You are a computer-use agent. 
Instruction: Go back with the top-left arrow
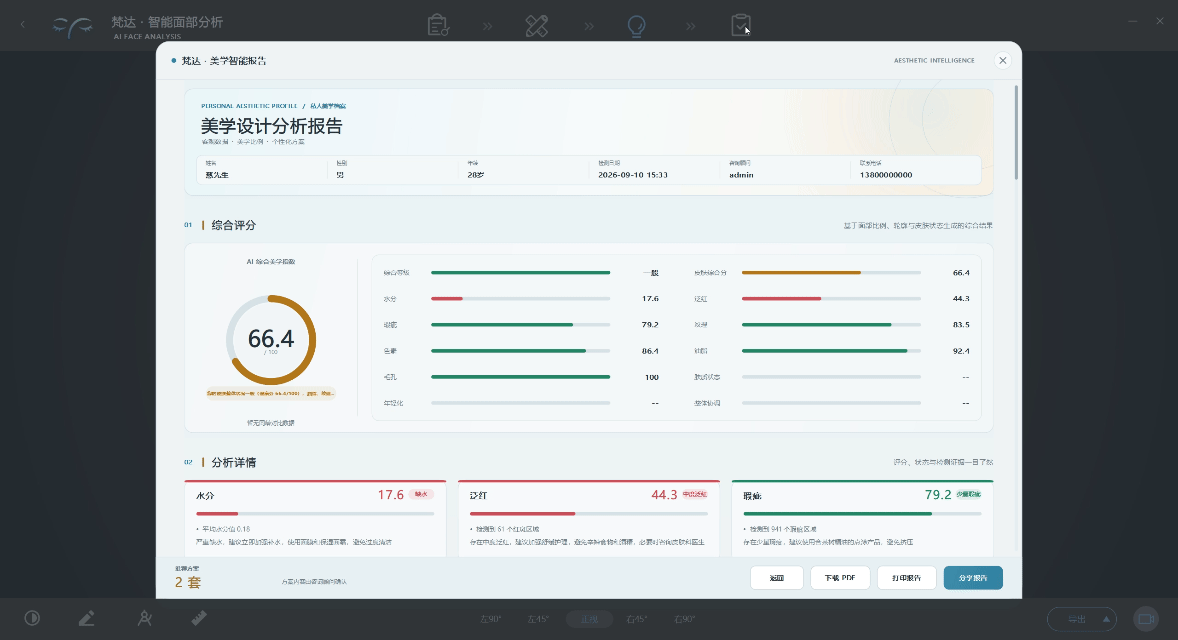point(23,25)
